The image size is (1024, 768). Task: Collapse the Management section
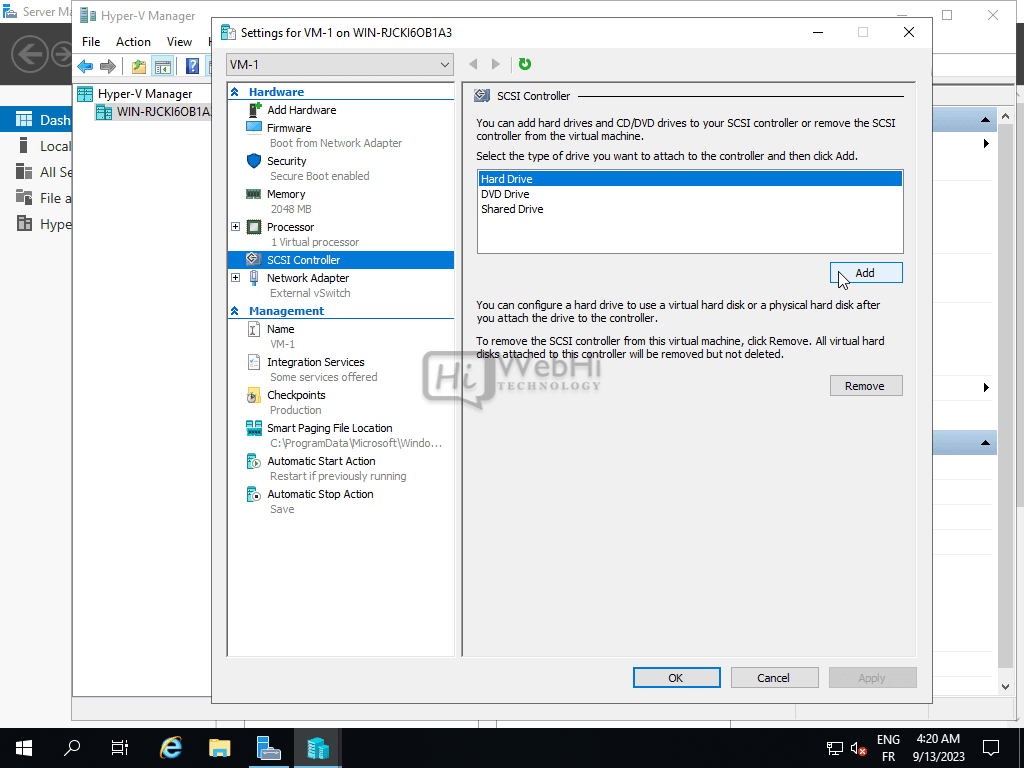(235, 311)
